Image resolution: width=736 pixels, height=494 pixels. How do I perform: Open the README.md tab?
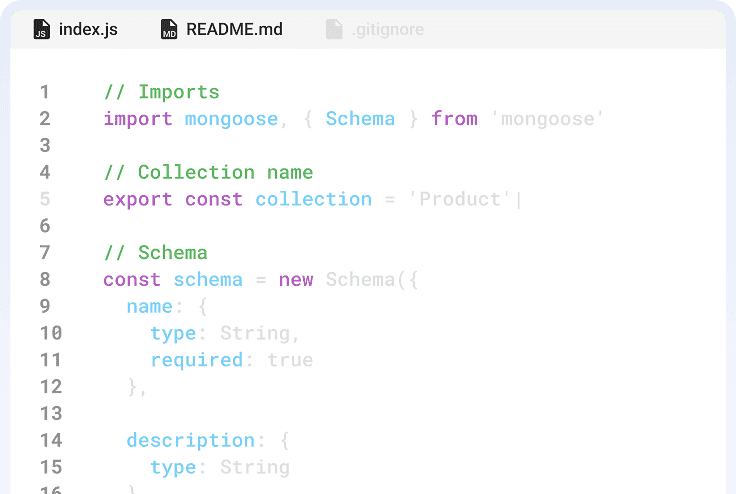234,30
